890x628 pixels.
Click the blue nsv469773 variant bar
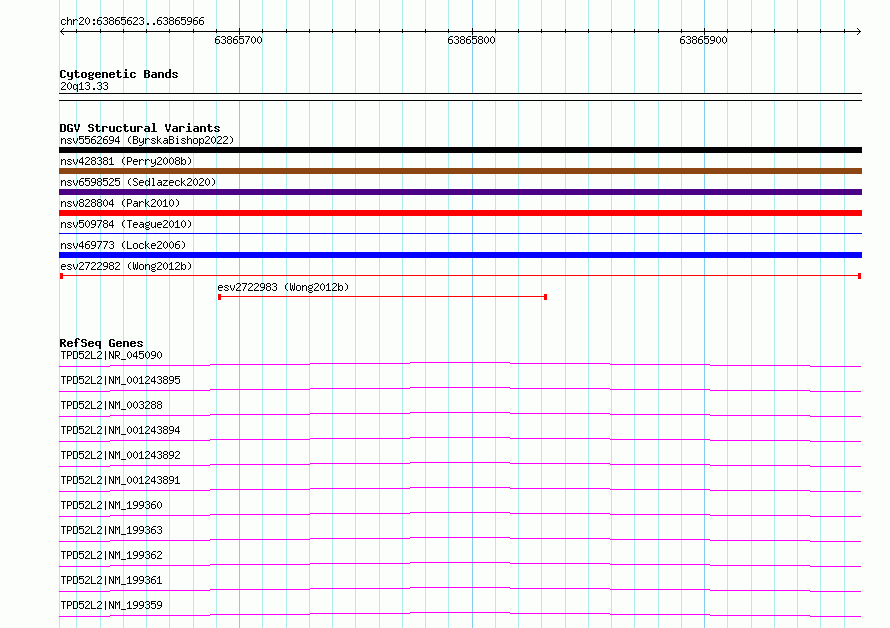(x=460, y=255)
